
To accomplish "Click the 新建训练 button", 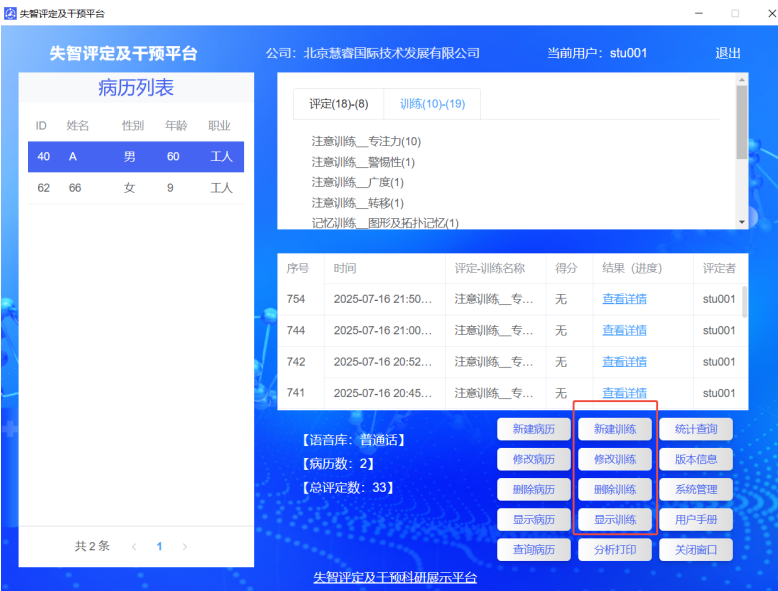I will 615,429.
